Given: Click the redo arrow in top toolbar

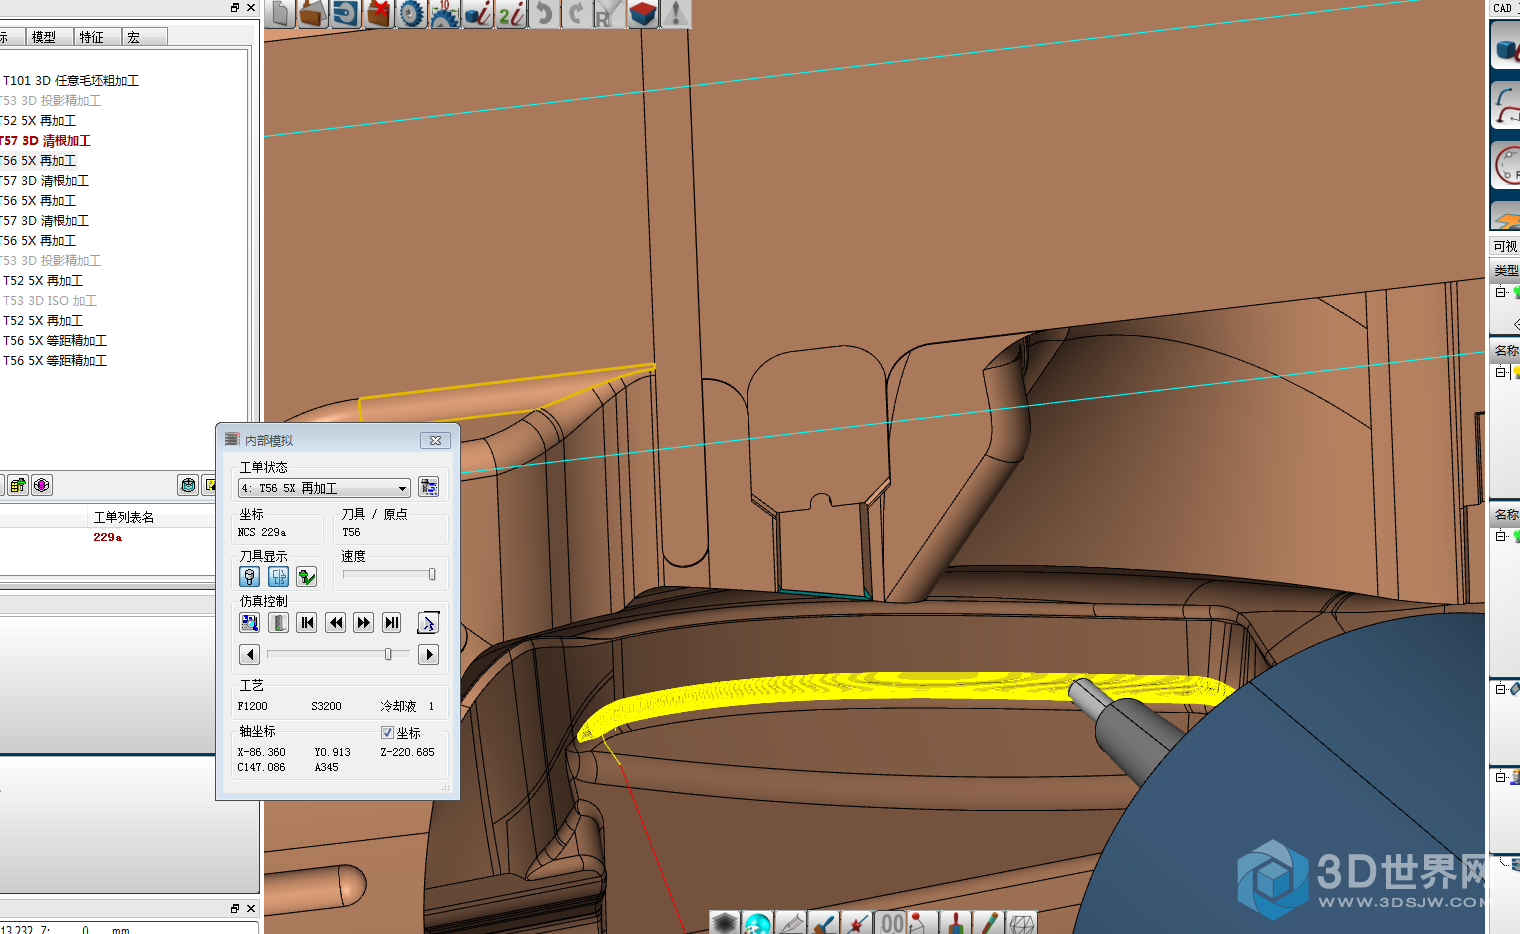Looking at the screenshot, I should 577,13.
